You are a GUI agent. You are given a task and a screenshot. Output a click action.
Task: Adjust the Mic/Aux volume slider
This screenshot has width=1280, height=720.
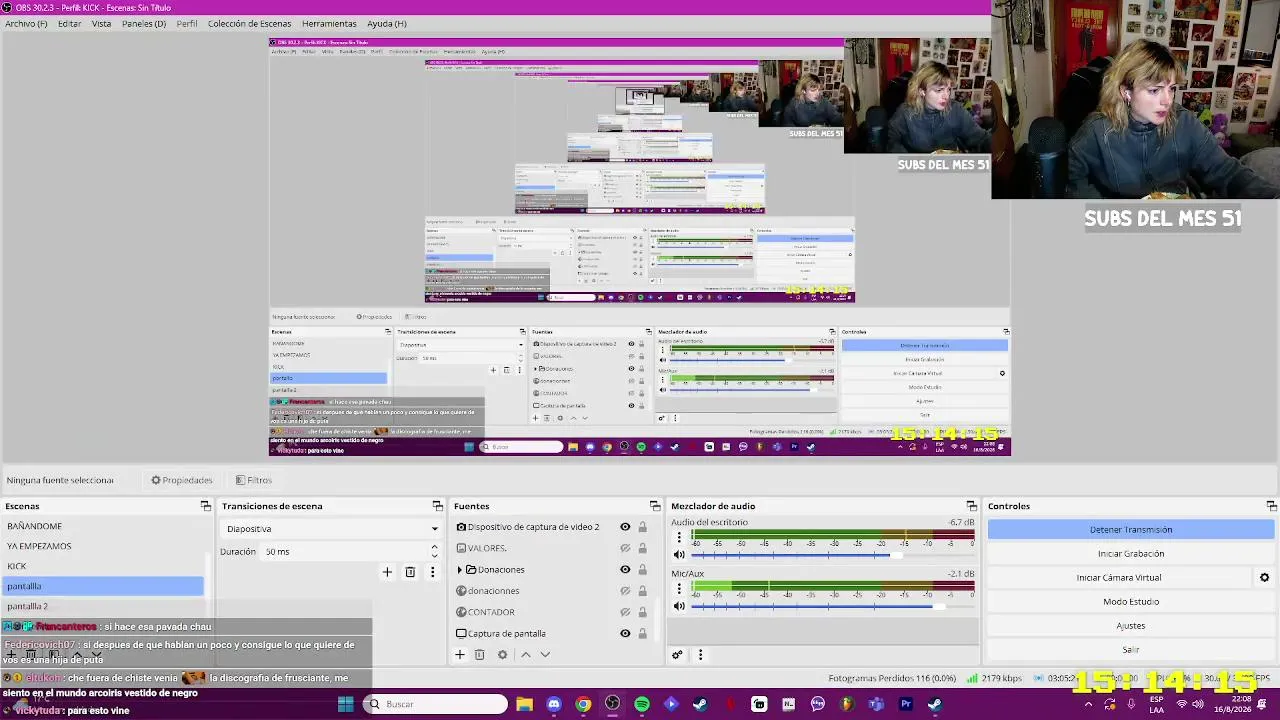(832, 606)
